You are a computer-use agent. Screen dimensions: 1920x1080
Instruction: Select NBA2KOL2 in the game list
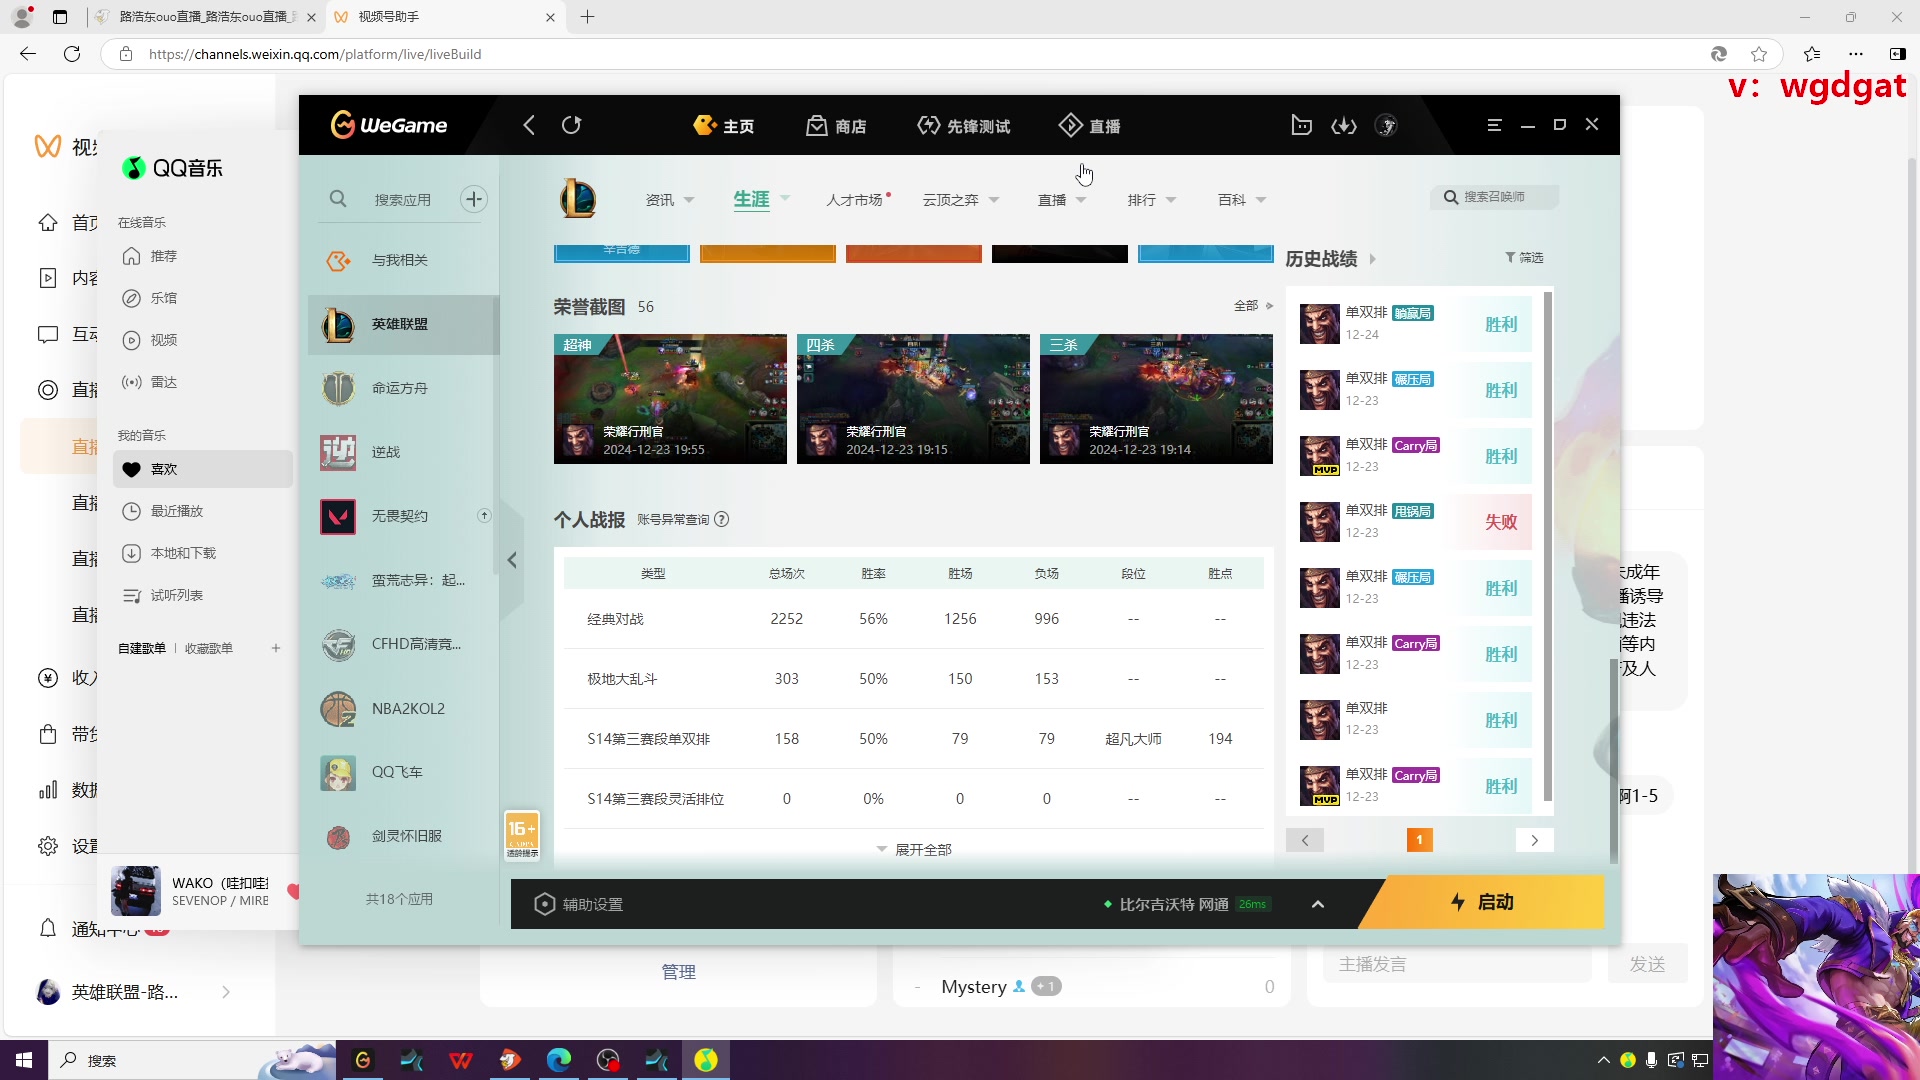tap(404, 708)
